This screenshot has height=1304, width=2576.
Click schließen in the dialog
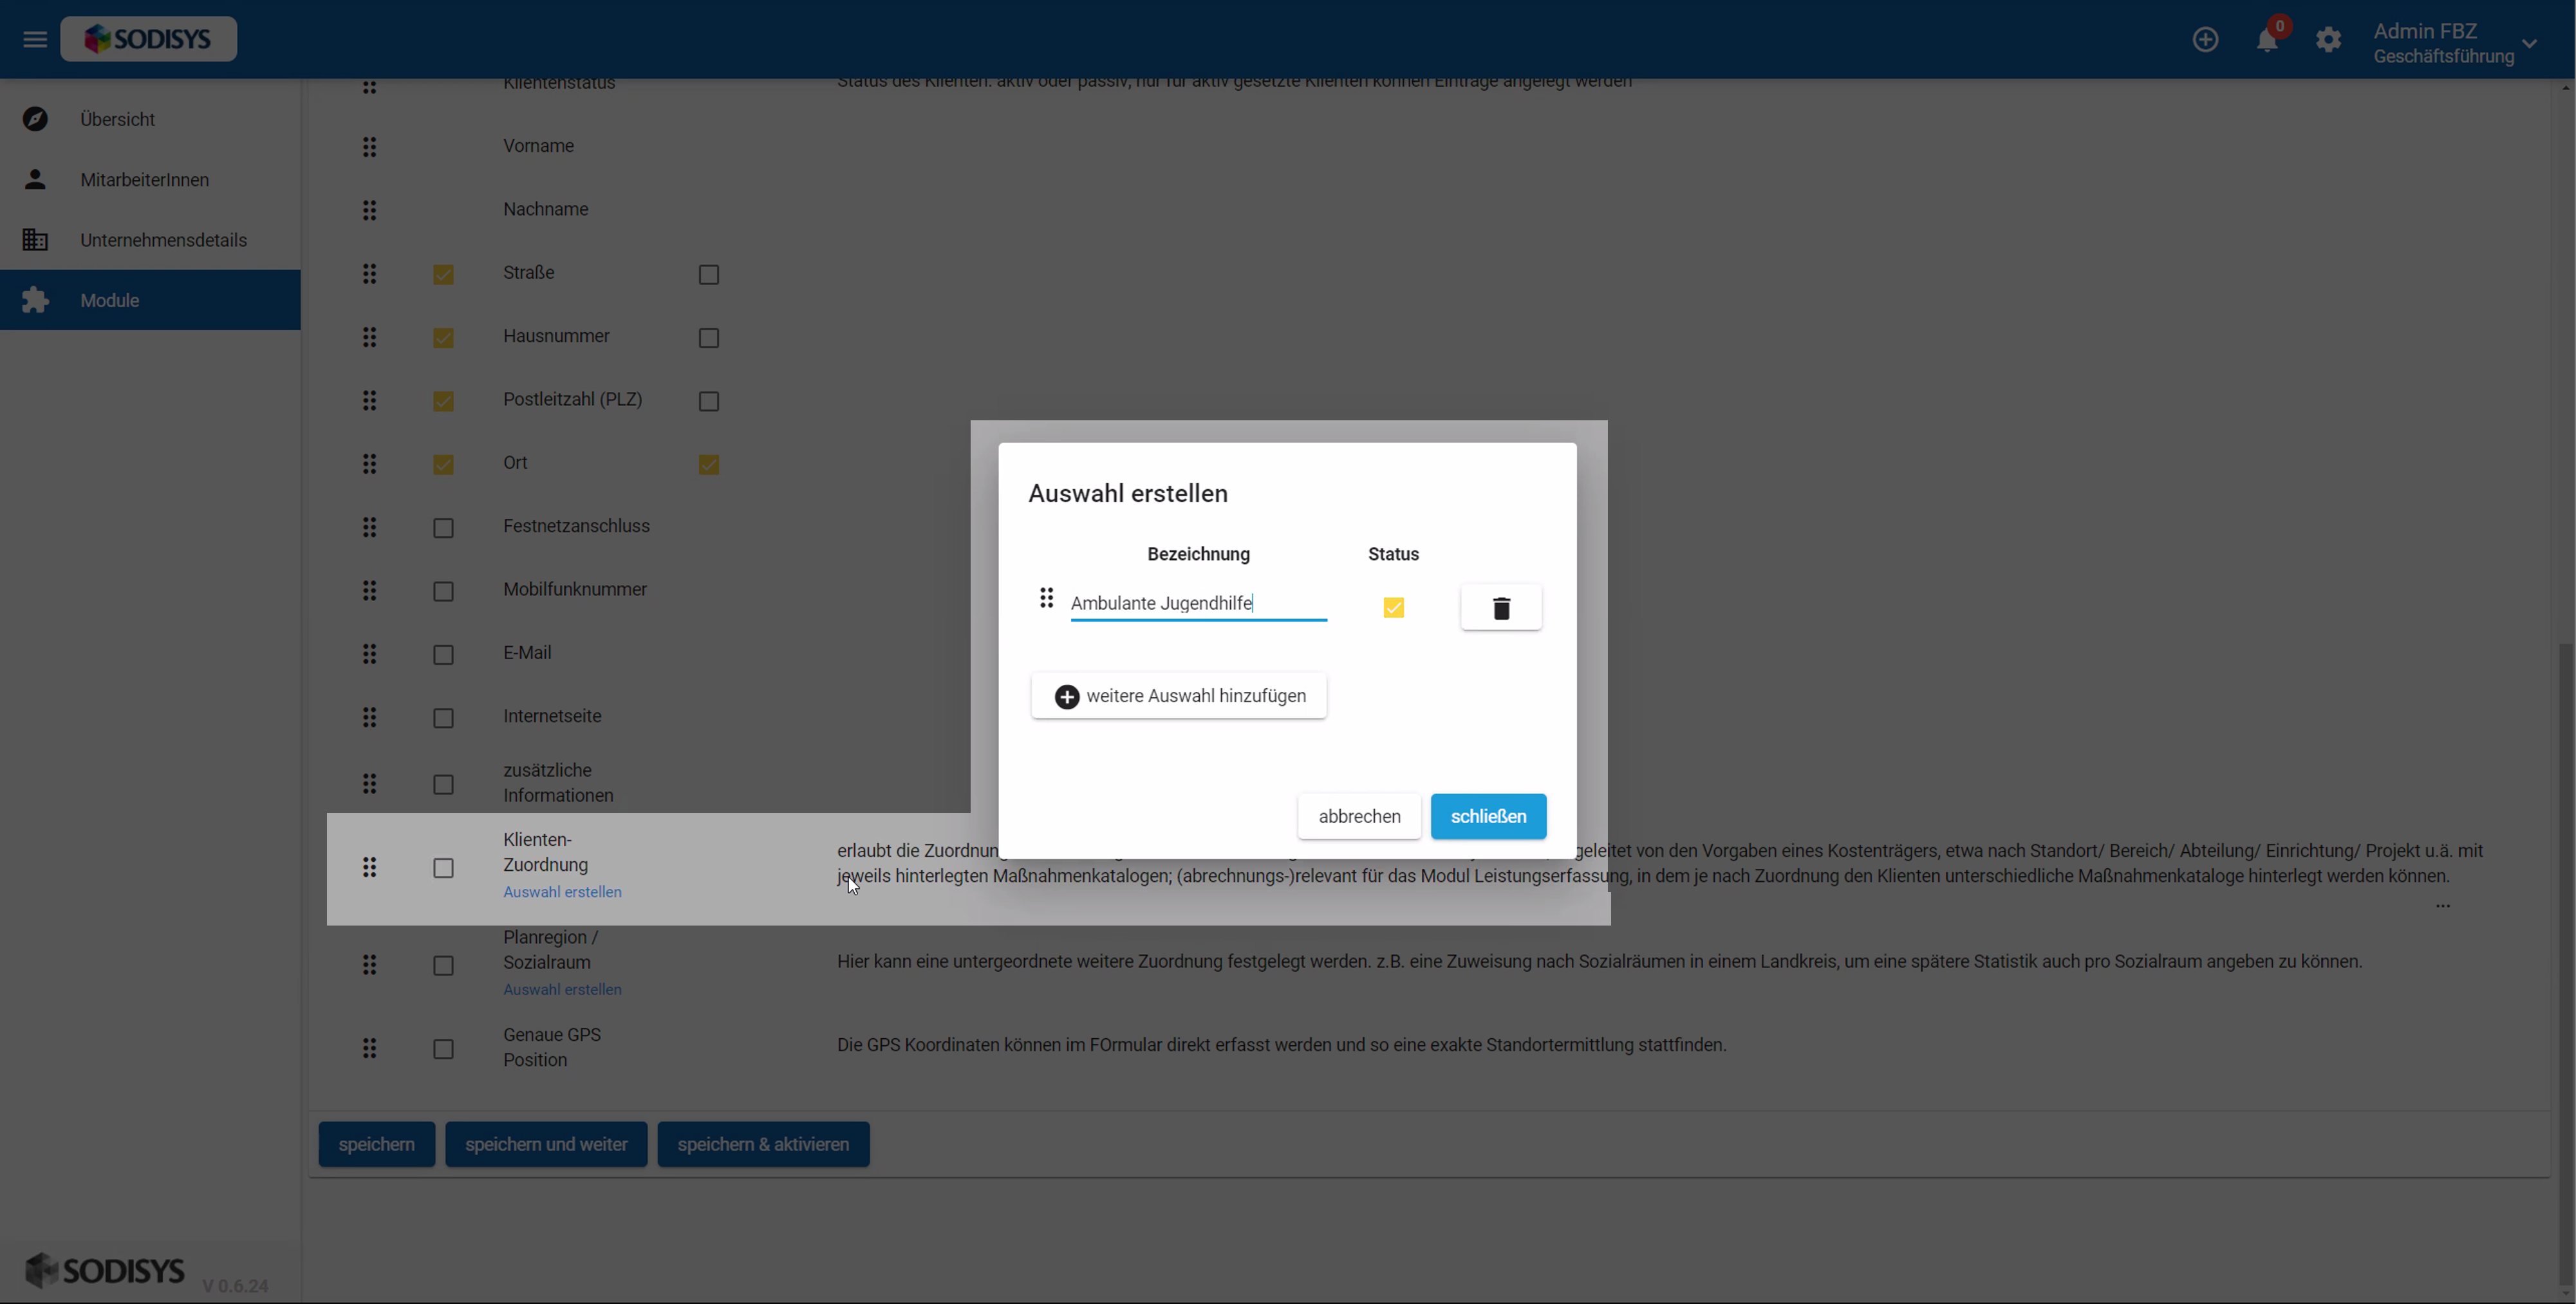point(1488,816)
